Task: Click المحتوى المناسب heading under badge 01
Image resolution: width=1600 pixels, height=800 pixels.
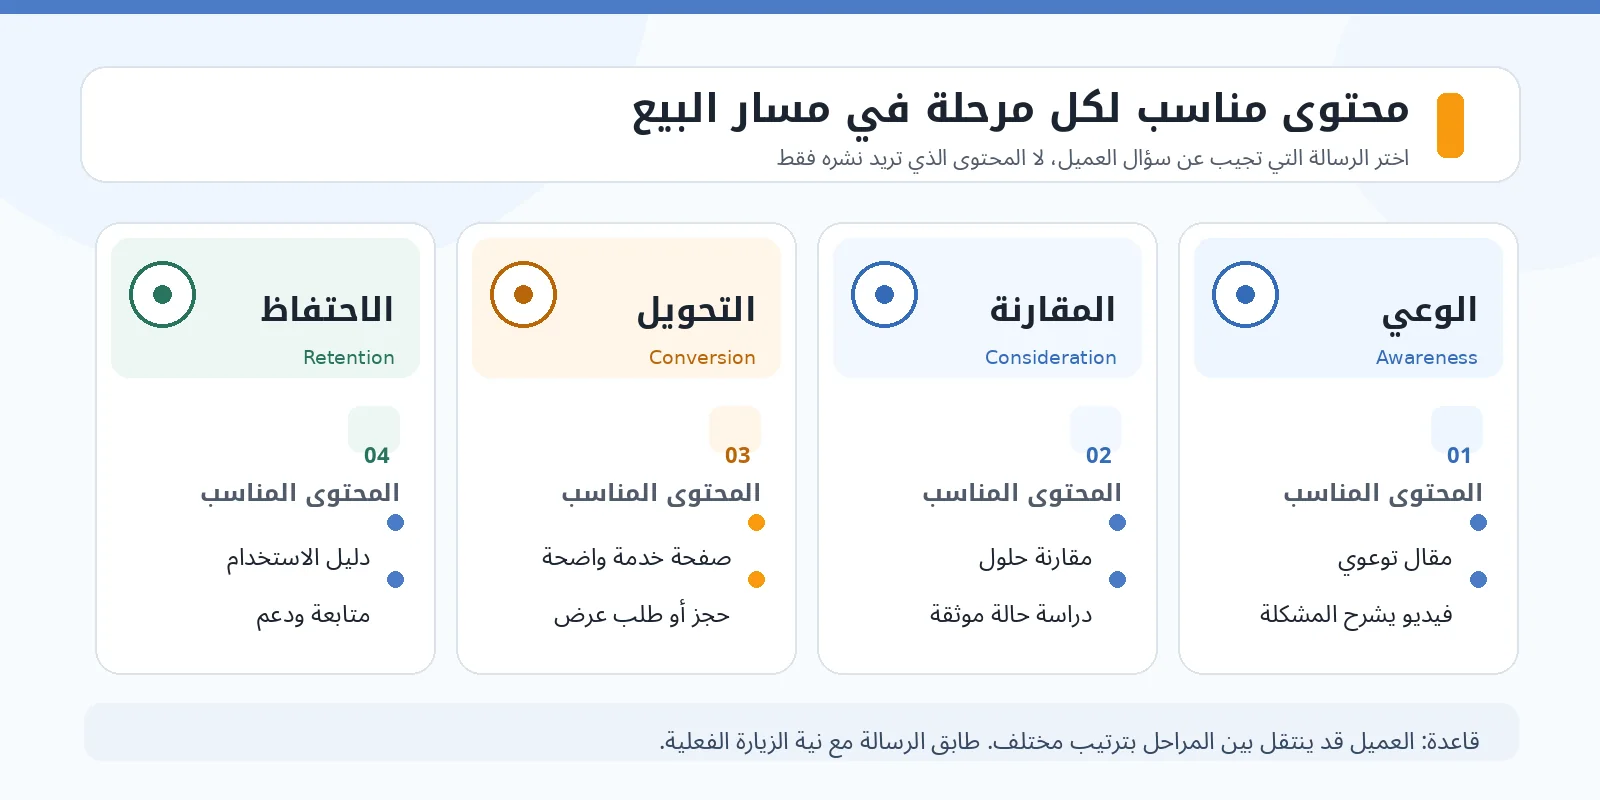Action: coord(1383,492)
